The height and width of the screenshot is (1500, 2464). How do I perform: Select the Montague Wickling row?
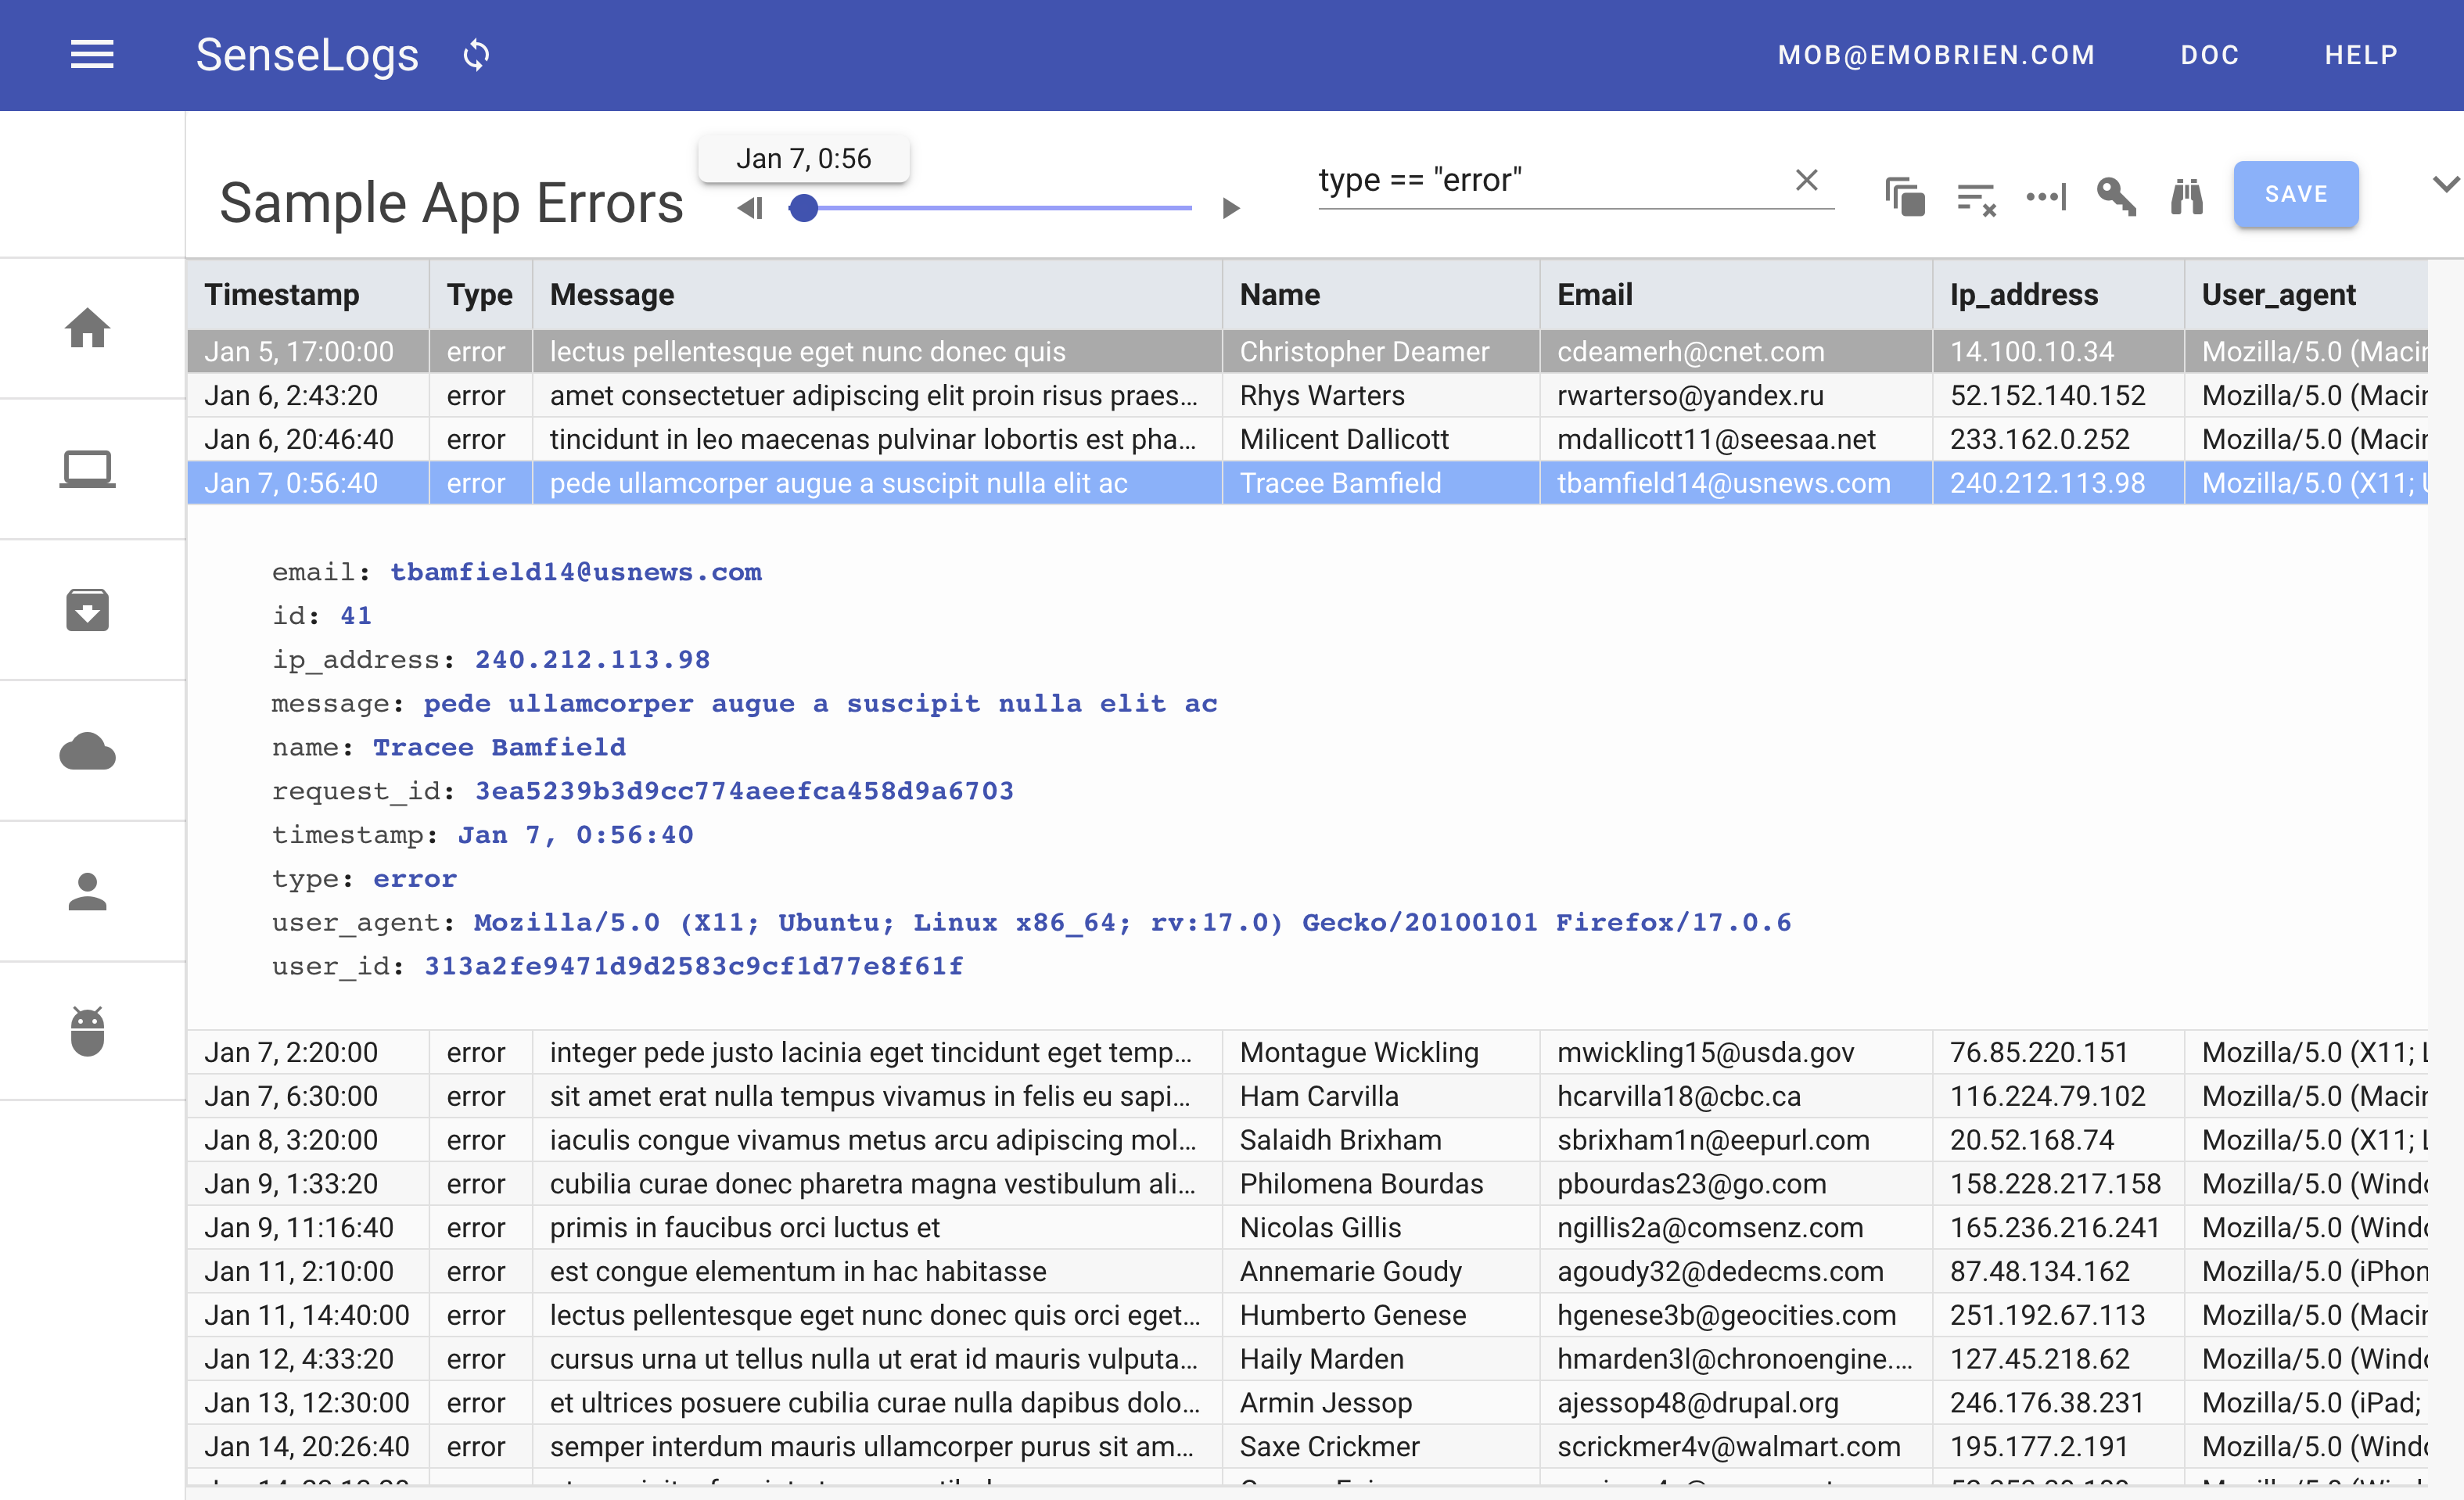pos(1306,1052)
